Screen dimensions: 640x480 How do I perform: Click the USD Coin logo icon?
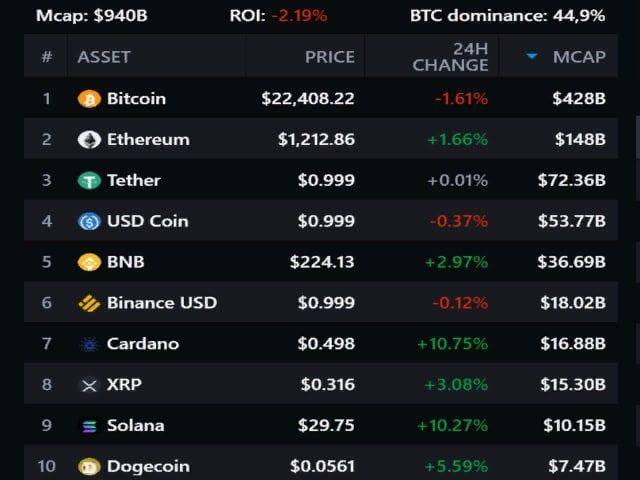(x=89, y=222)
